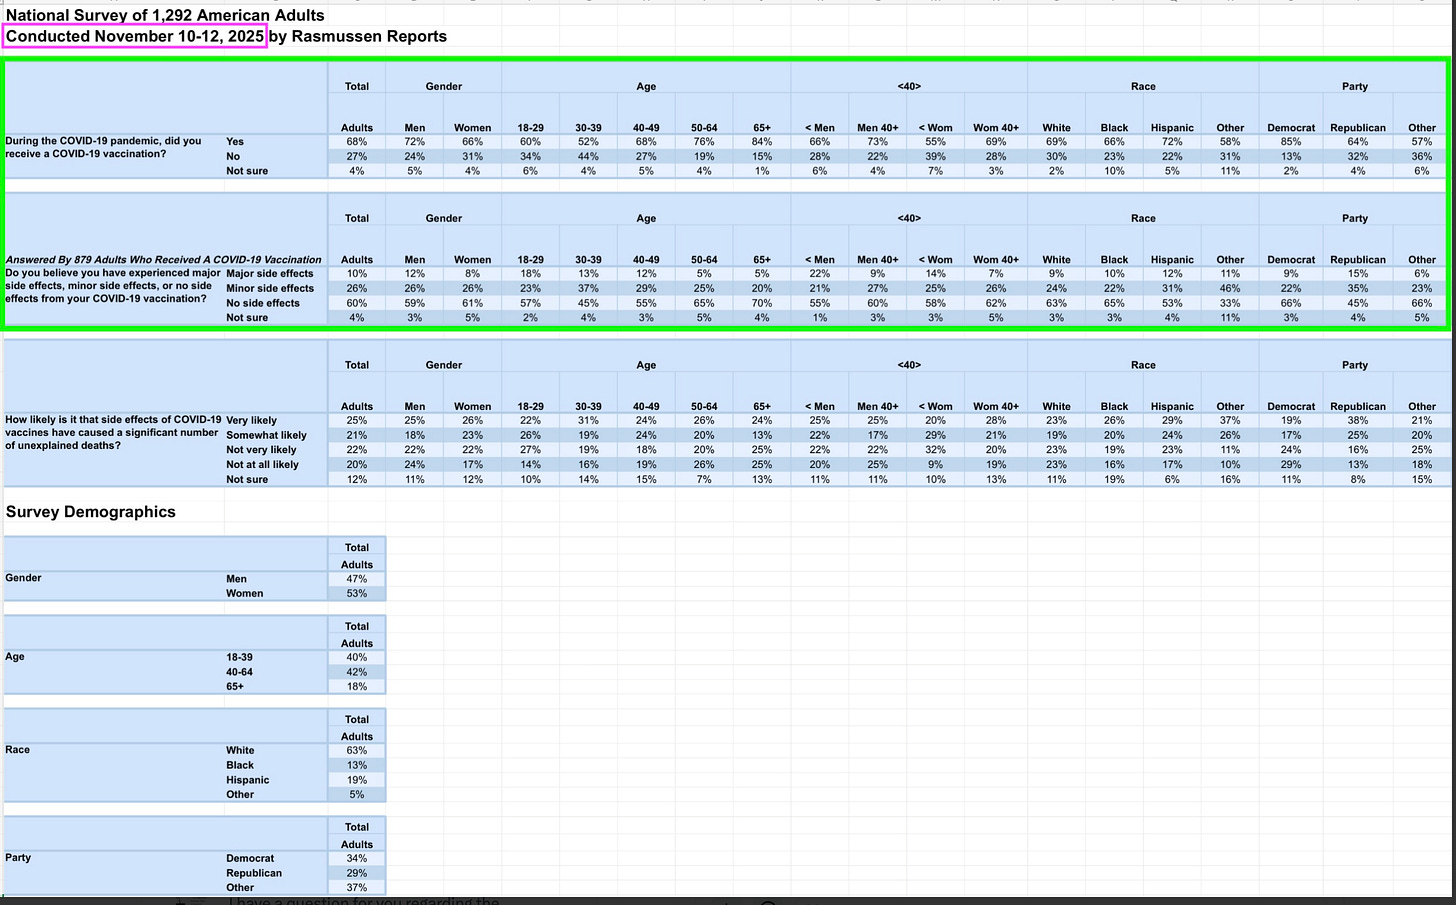Click the "Party" label in Survey Demographics
This screenshot has width=1456, height=905.
pyautogui.click(x=18, y=858)
